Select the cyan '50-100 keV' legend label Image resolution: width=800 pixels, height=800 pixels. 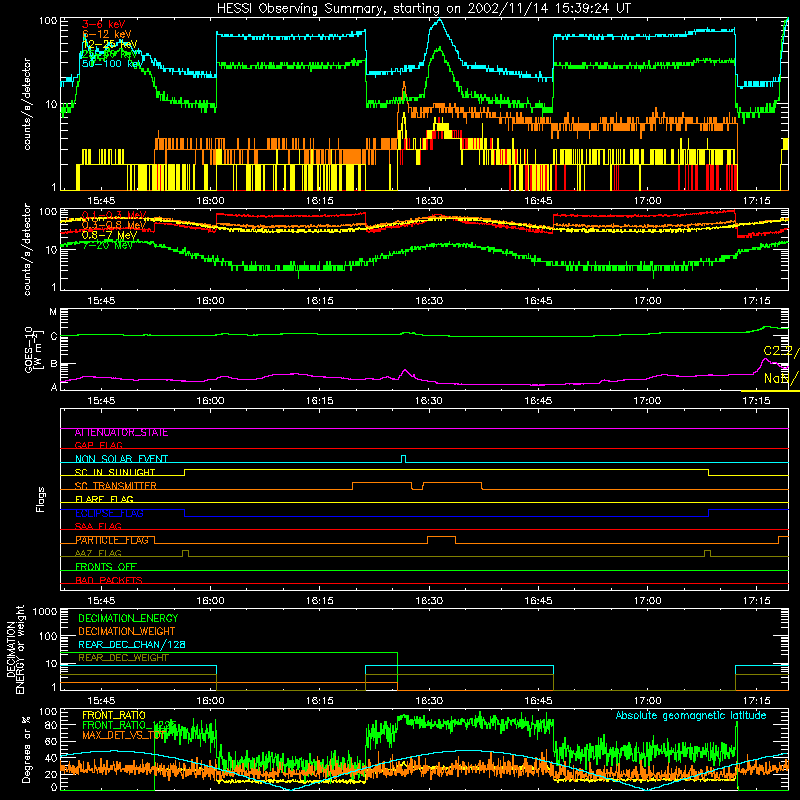point(111,64)
